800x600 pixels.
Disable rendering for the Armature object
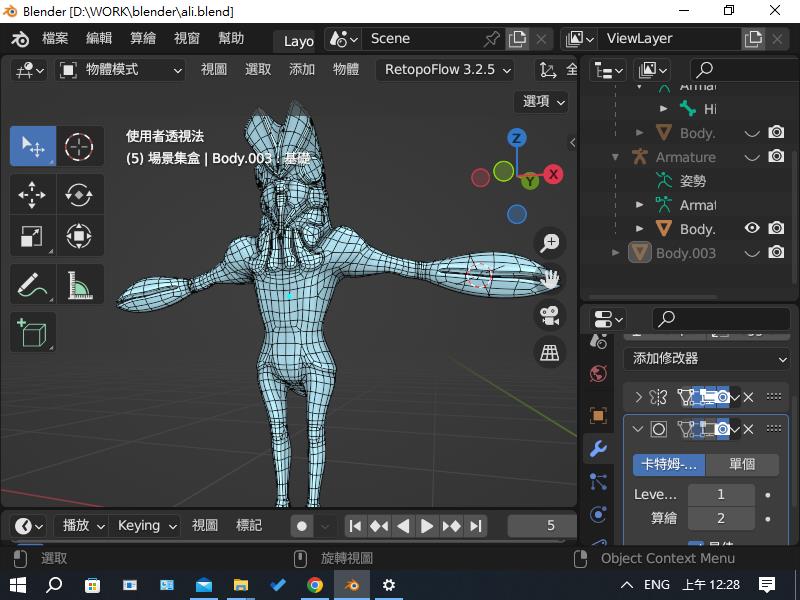coord(776,157)
